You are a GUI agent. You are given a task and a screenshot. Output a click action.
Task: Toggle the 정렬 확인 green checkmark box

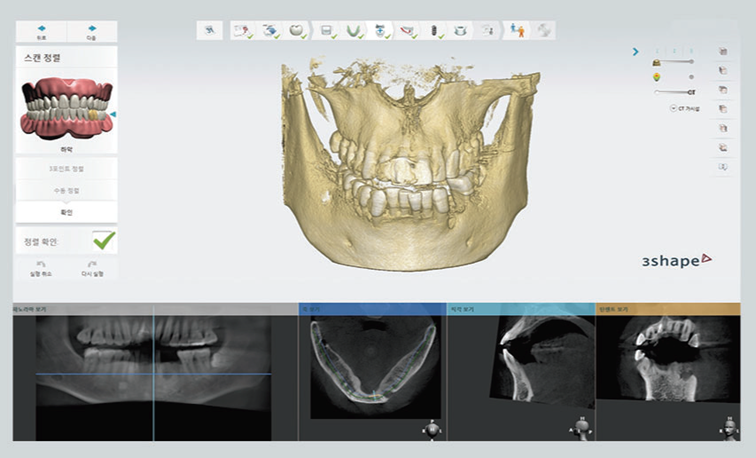point(104,241)
